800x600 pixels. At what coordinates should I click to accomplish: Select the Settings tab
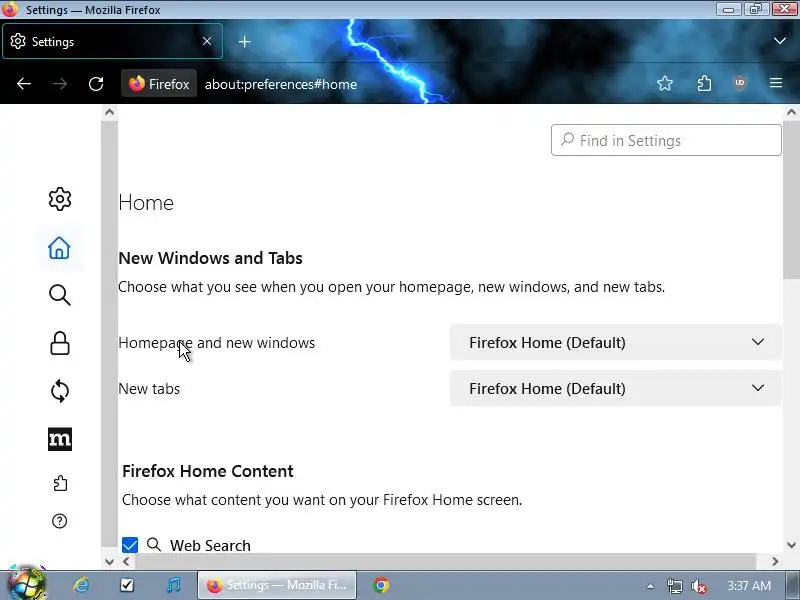tap(112, 41)
